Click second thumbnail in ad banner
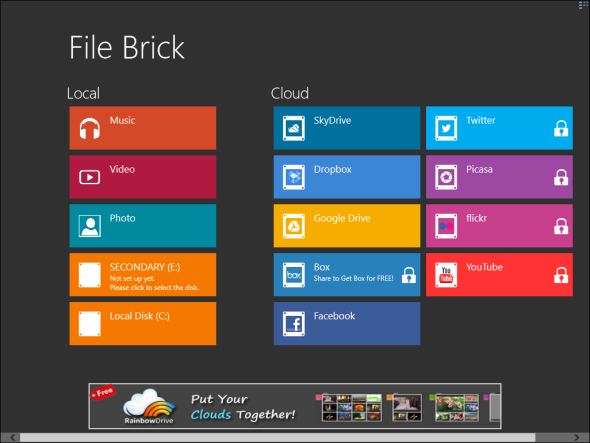590x443 pixels. [407, 408]
